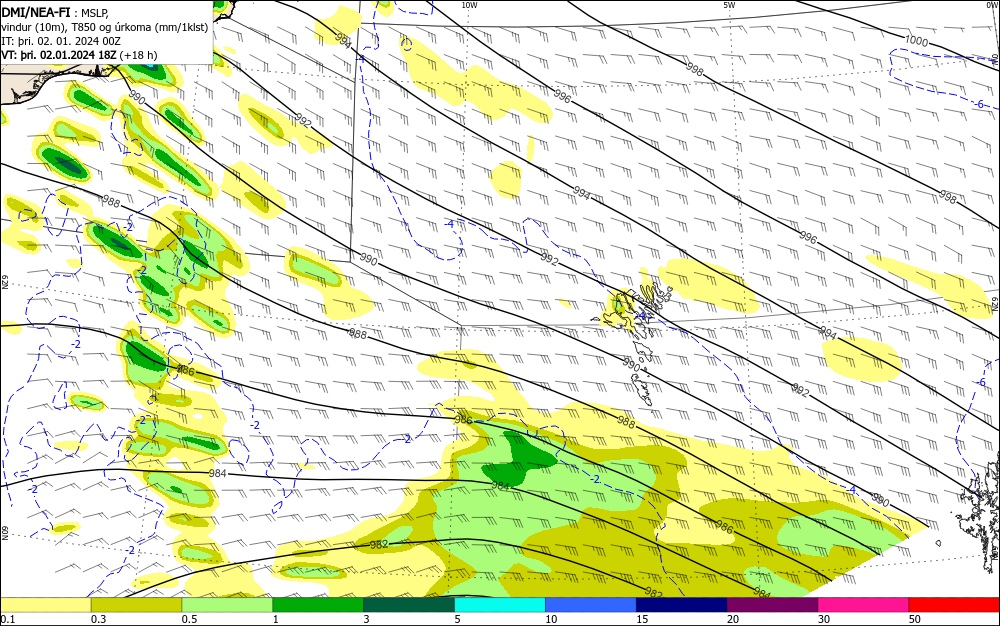The image size is (1000, 626).
Task: Click the legend value "0.3"
Action: click(x=98, y=619)
